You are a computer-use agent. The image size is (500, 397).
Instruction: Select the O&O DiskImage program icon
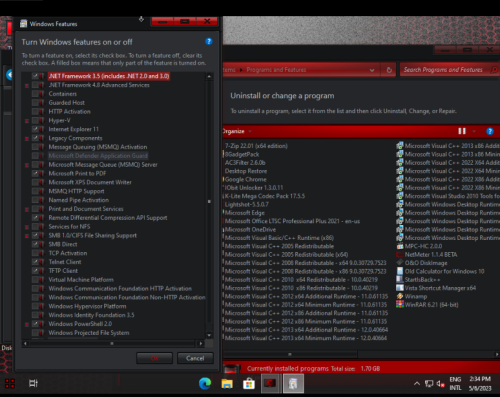[400, 263]
